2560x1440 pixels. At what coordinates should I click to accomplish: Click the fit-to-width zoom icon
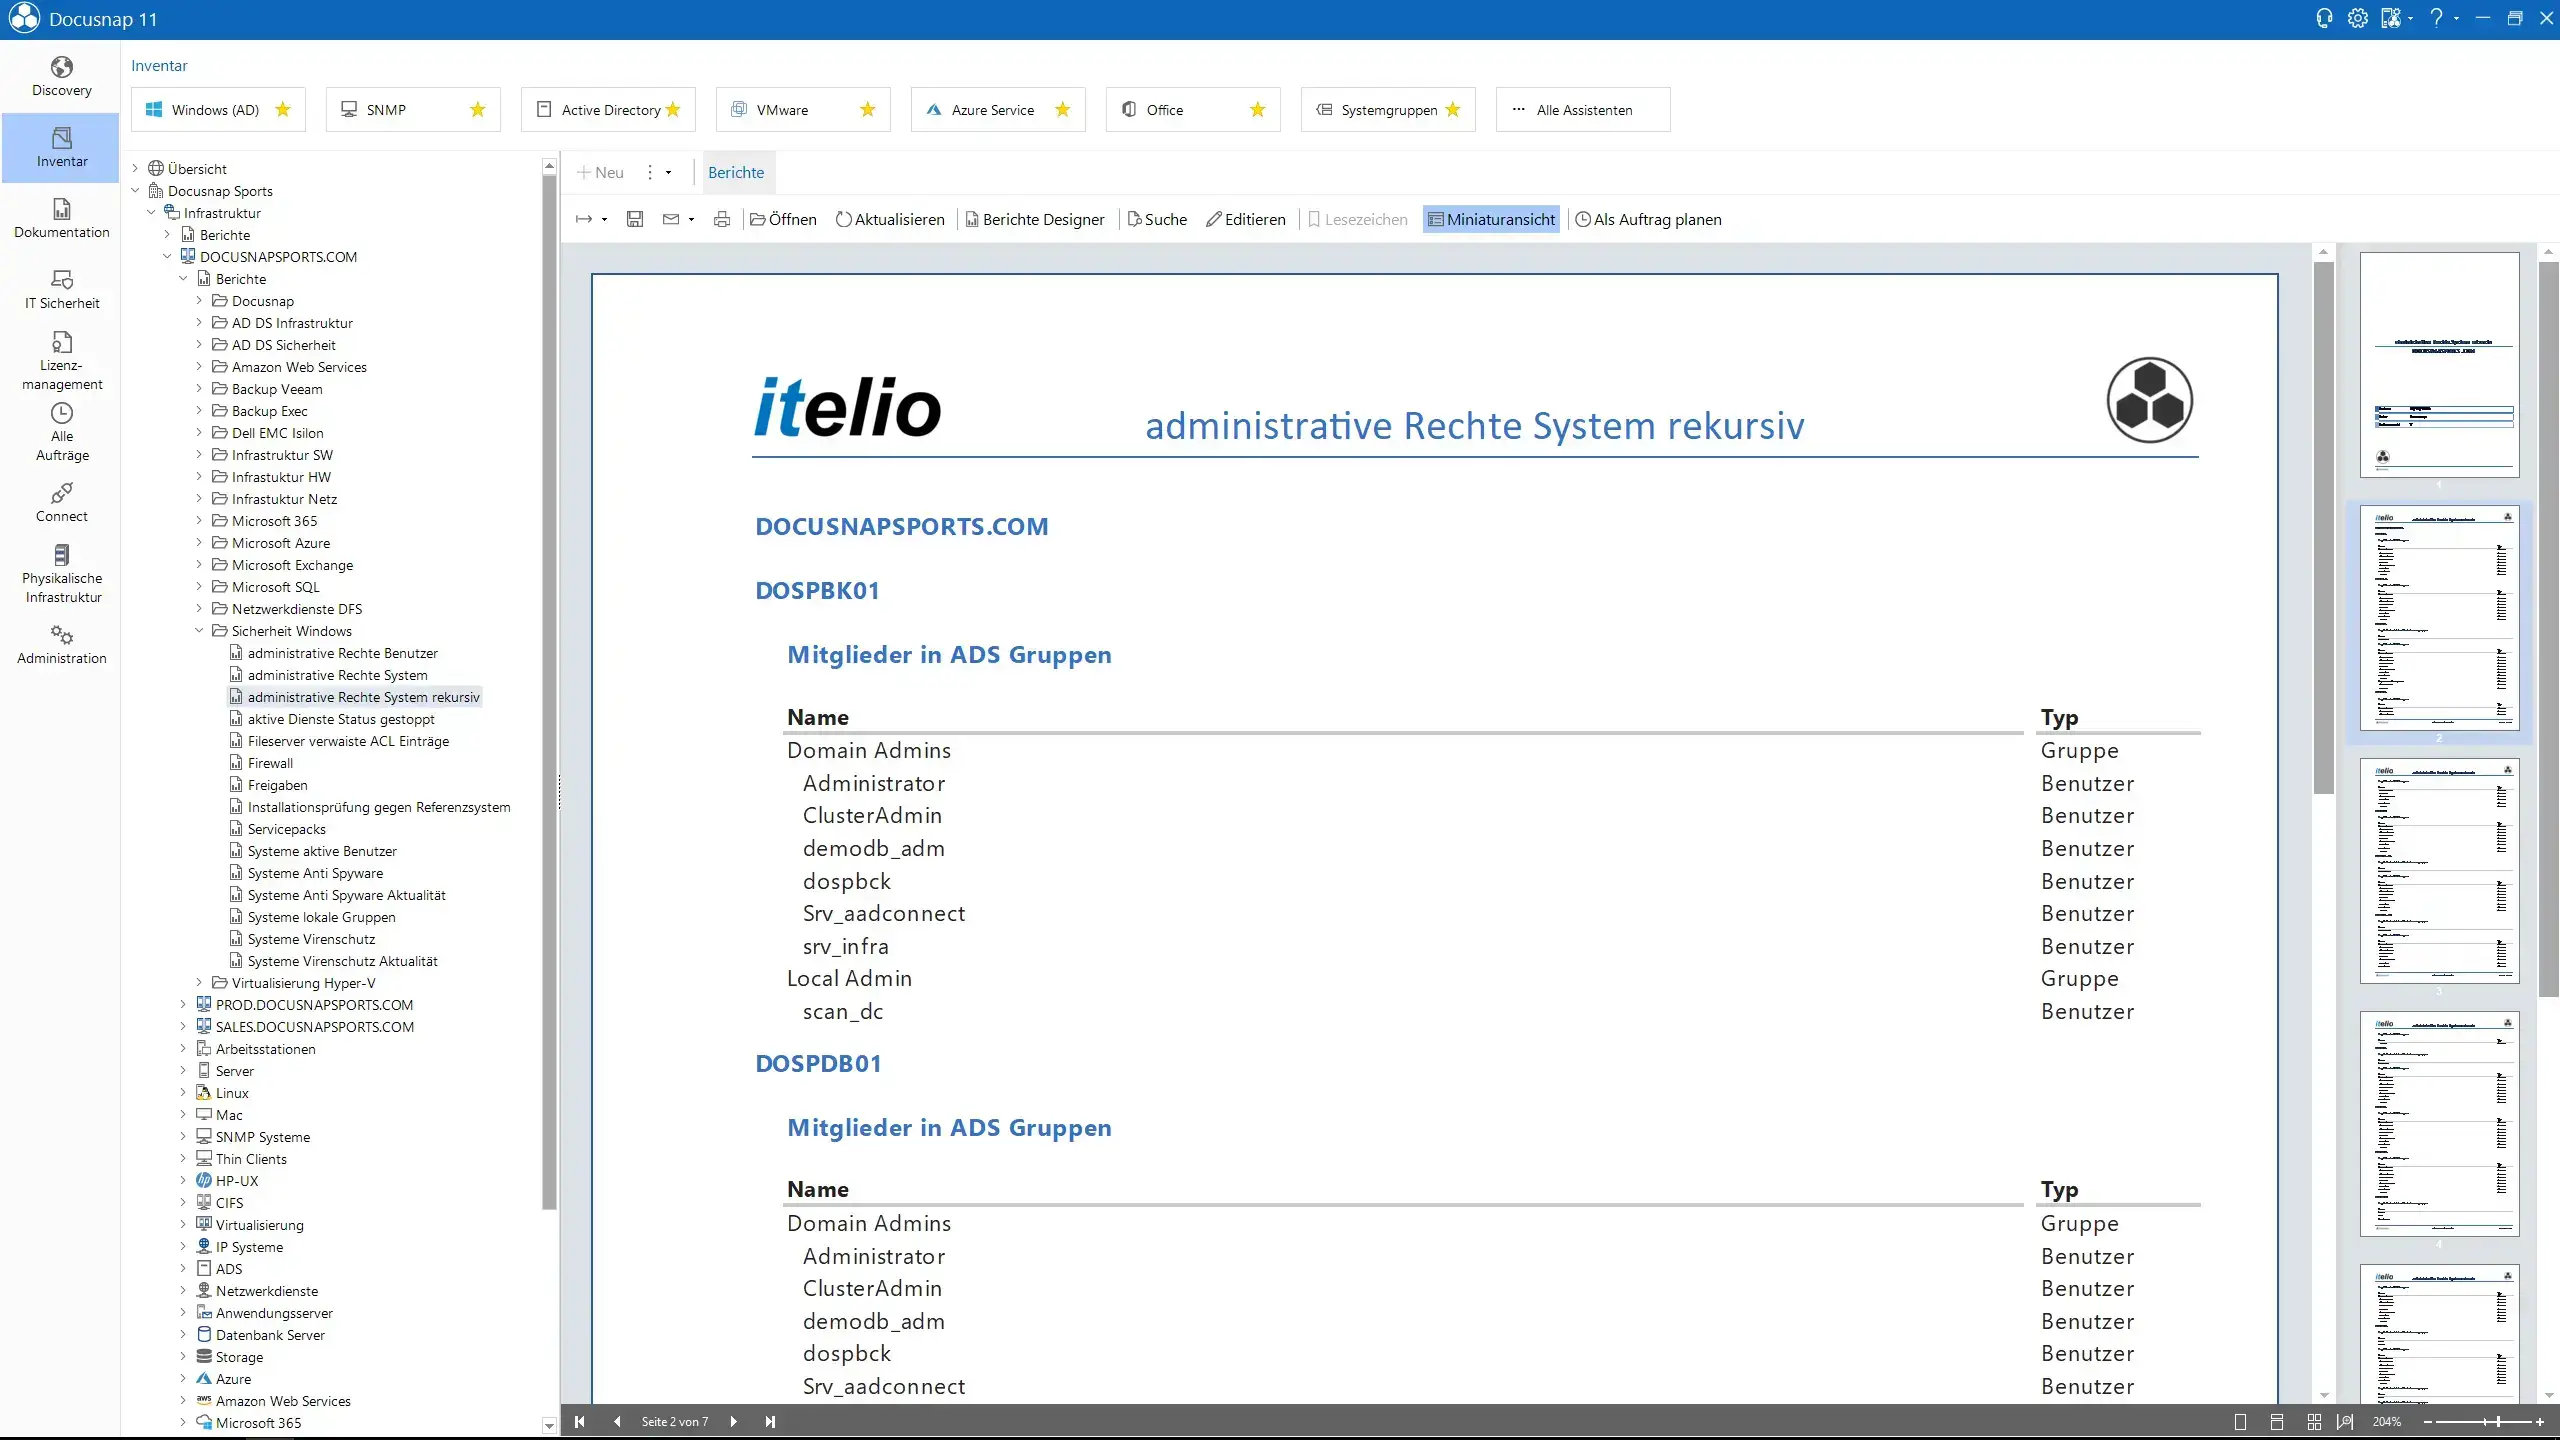[2345, 1422]
